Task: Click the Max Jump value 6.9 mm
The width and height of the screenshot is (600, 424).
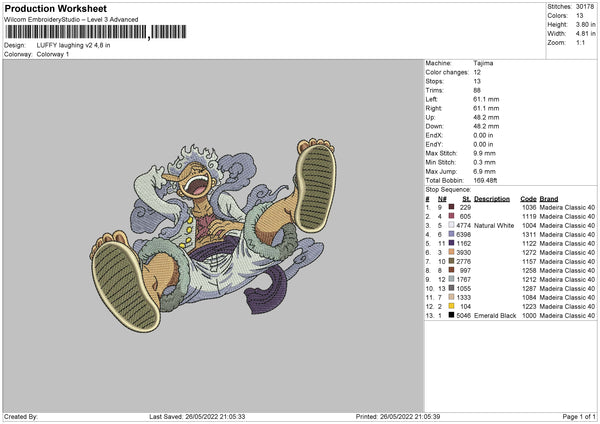Action: click(x=484, y=171)
